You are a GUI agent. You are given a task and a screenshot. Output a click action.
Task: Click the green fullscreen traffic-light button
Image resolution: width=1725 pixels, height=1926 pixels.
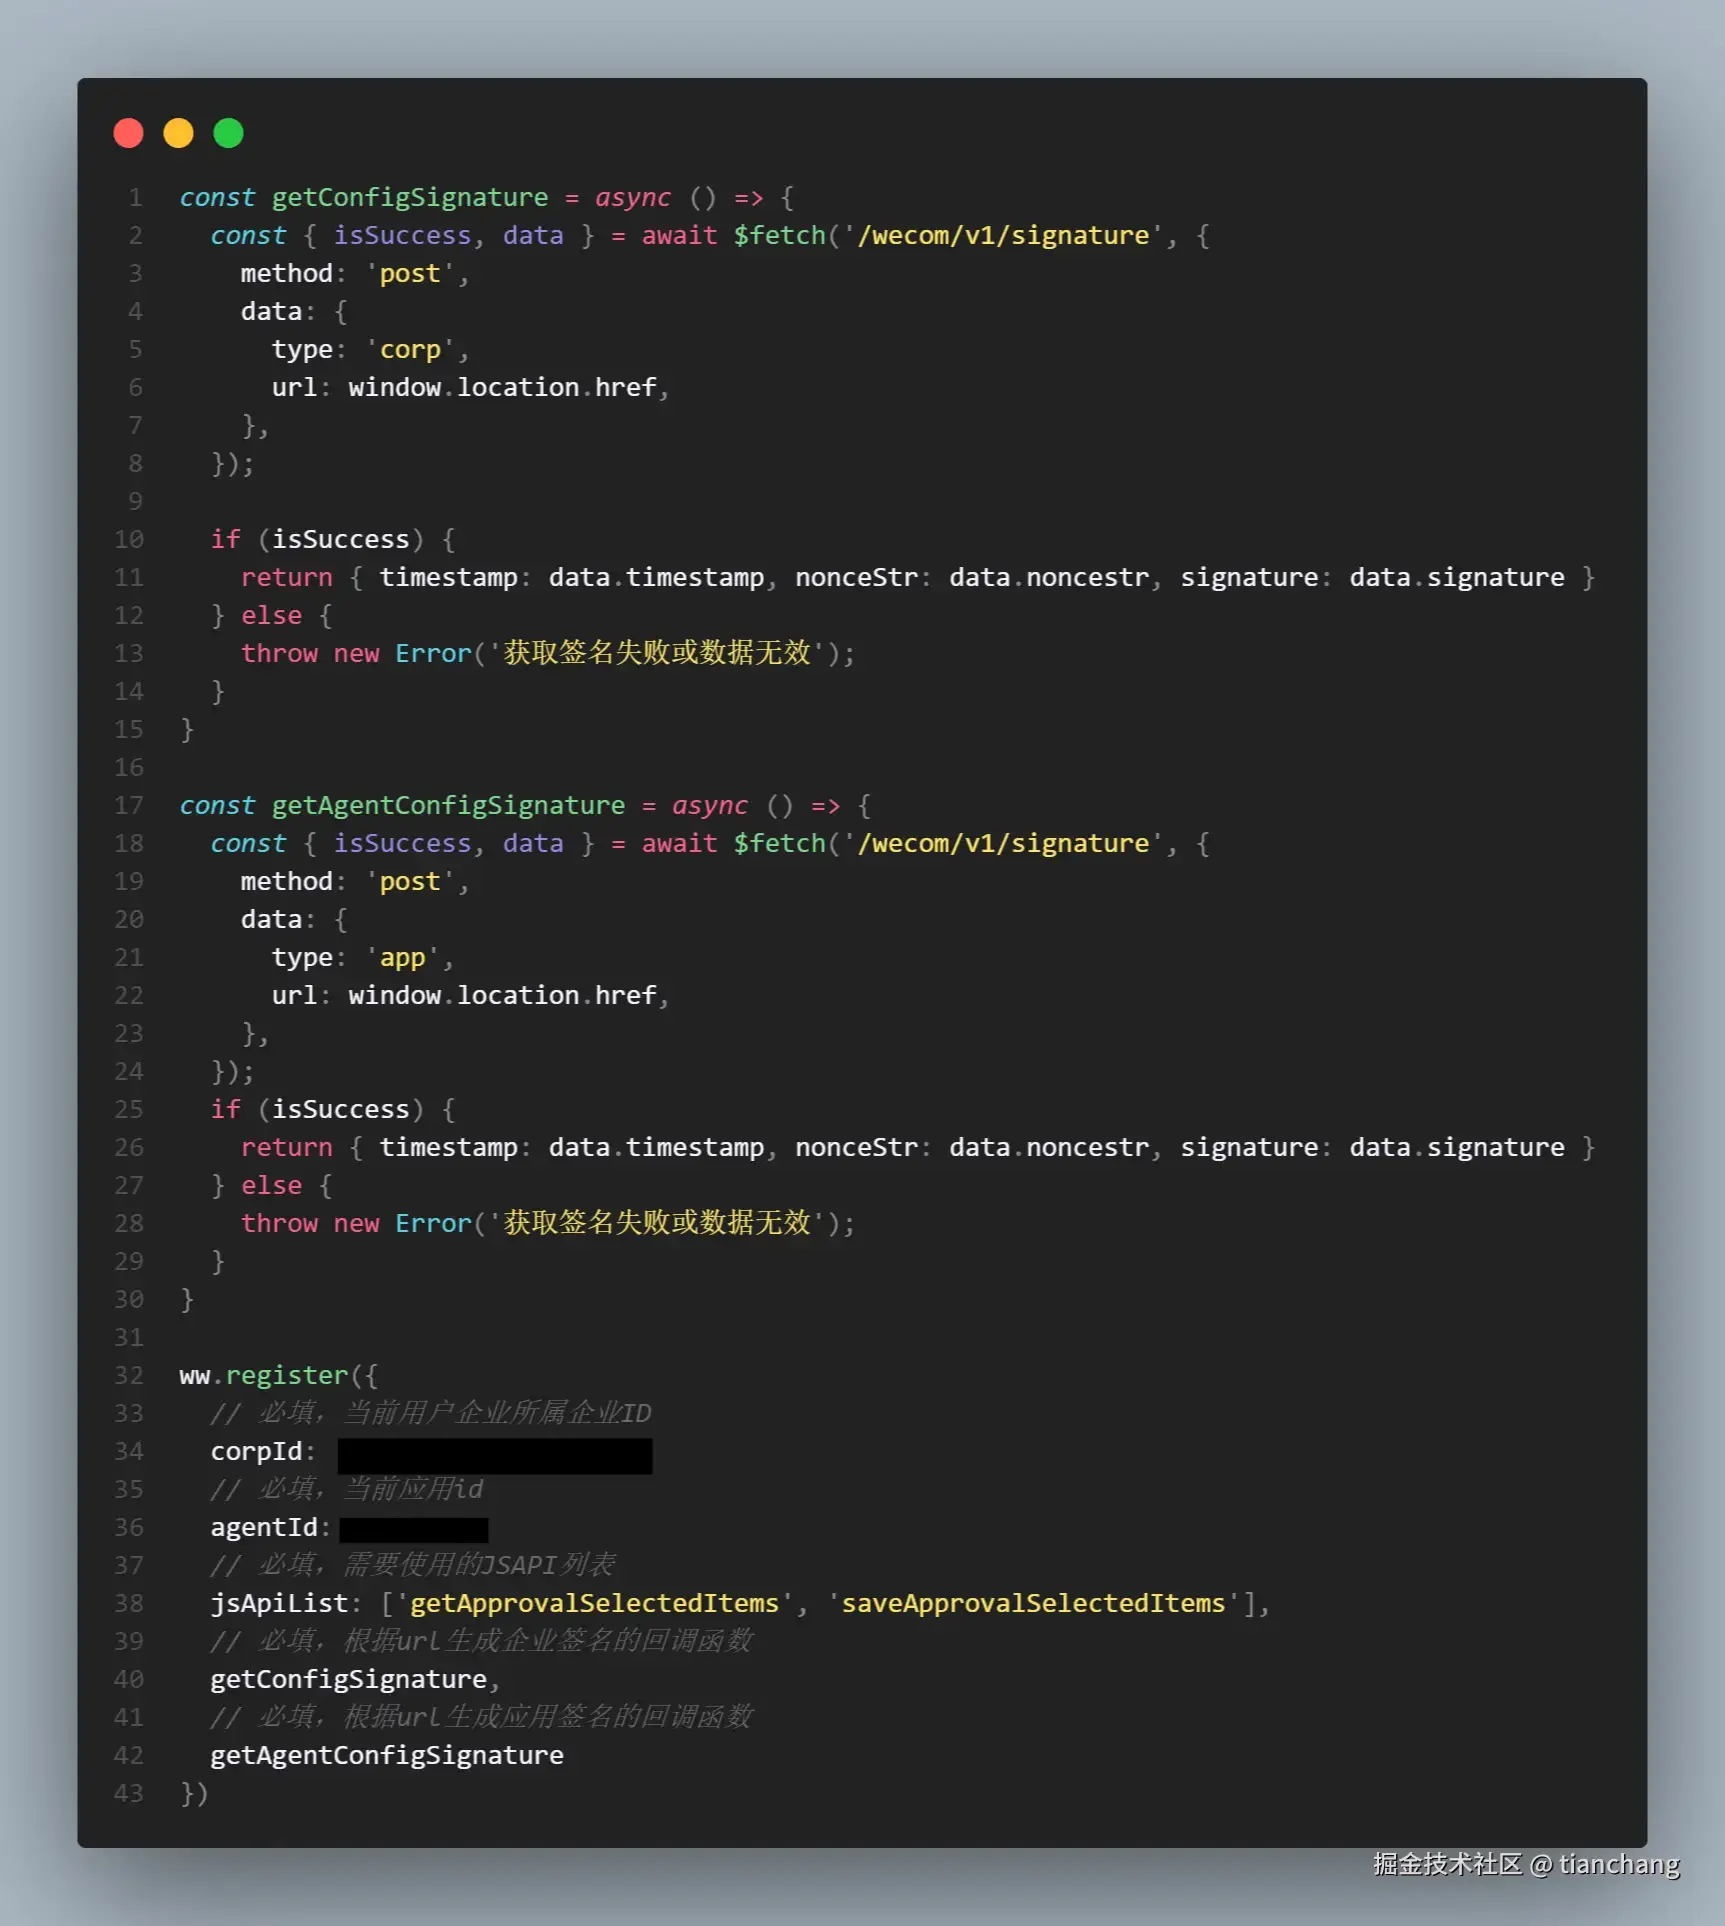pos(228,132)
